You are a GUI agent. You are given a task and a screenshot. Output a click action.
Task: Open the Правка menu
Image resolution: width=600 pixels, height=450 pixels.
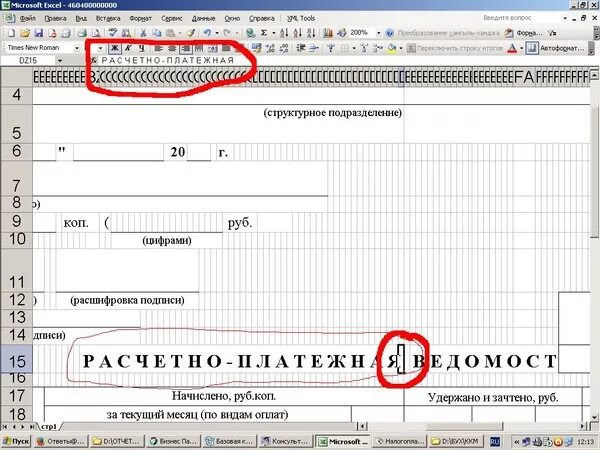coord(55,18)
